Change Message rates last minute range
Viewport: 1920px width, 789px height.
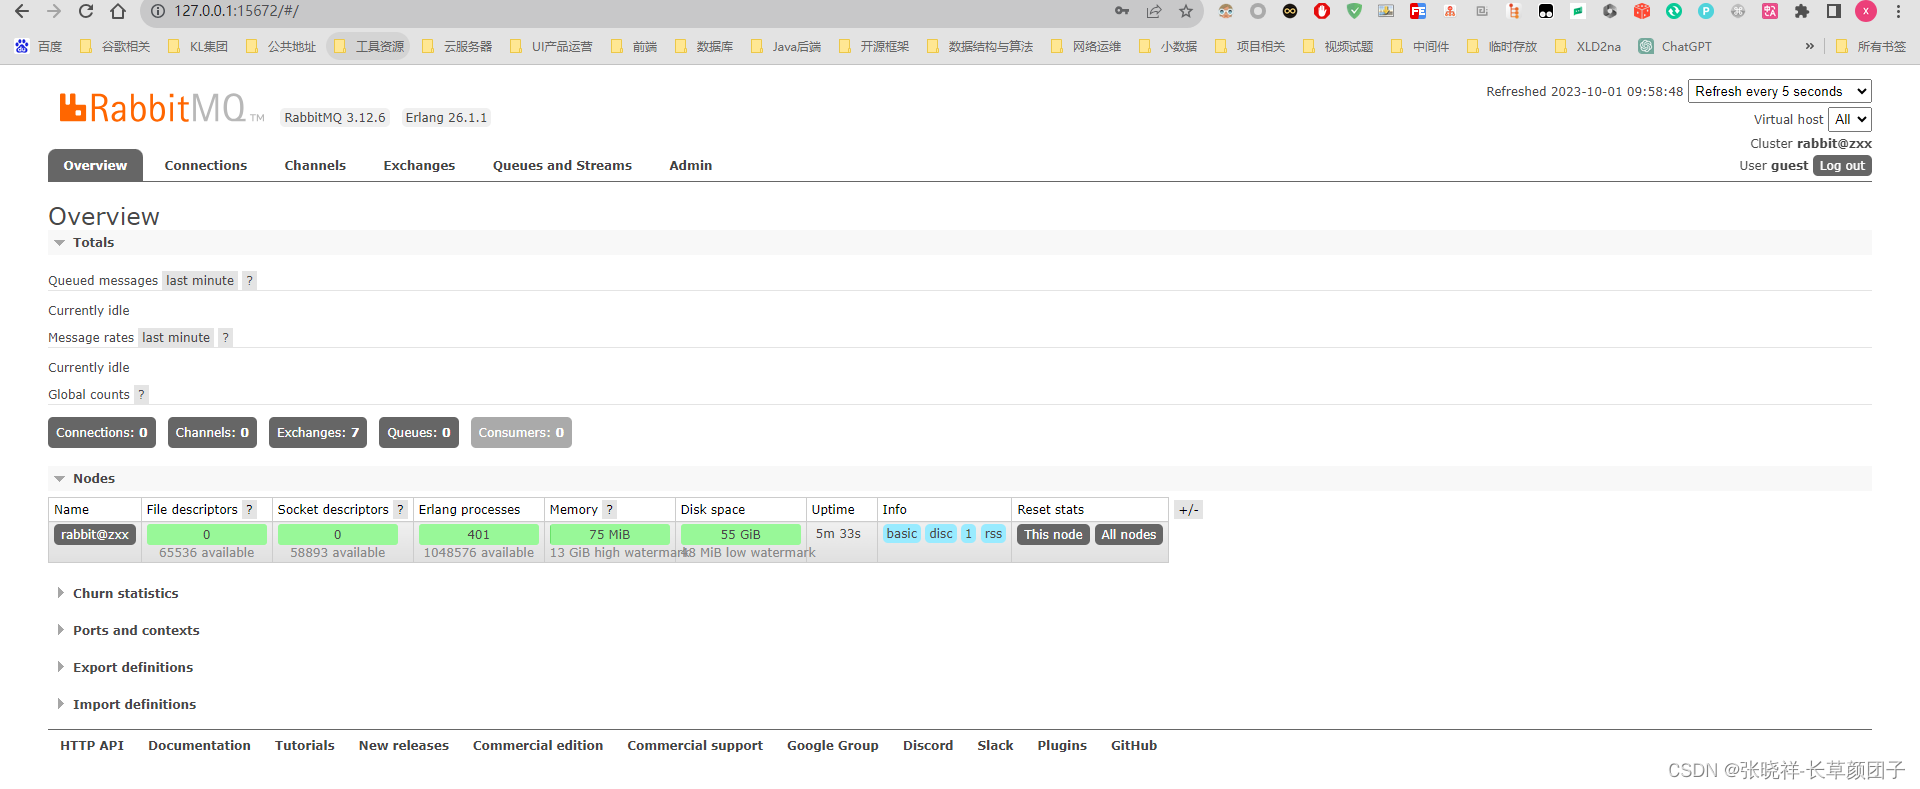pos(176,338)
